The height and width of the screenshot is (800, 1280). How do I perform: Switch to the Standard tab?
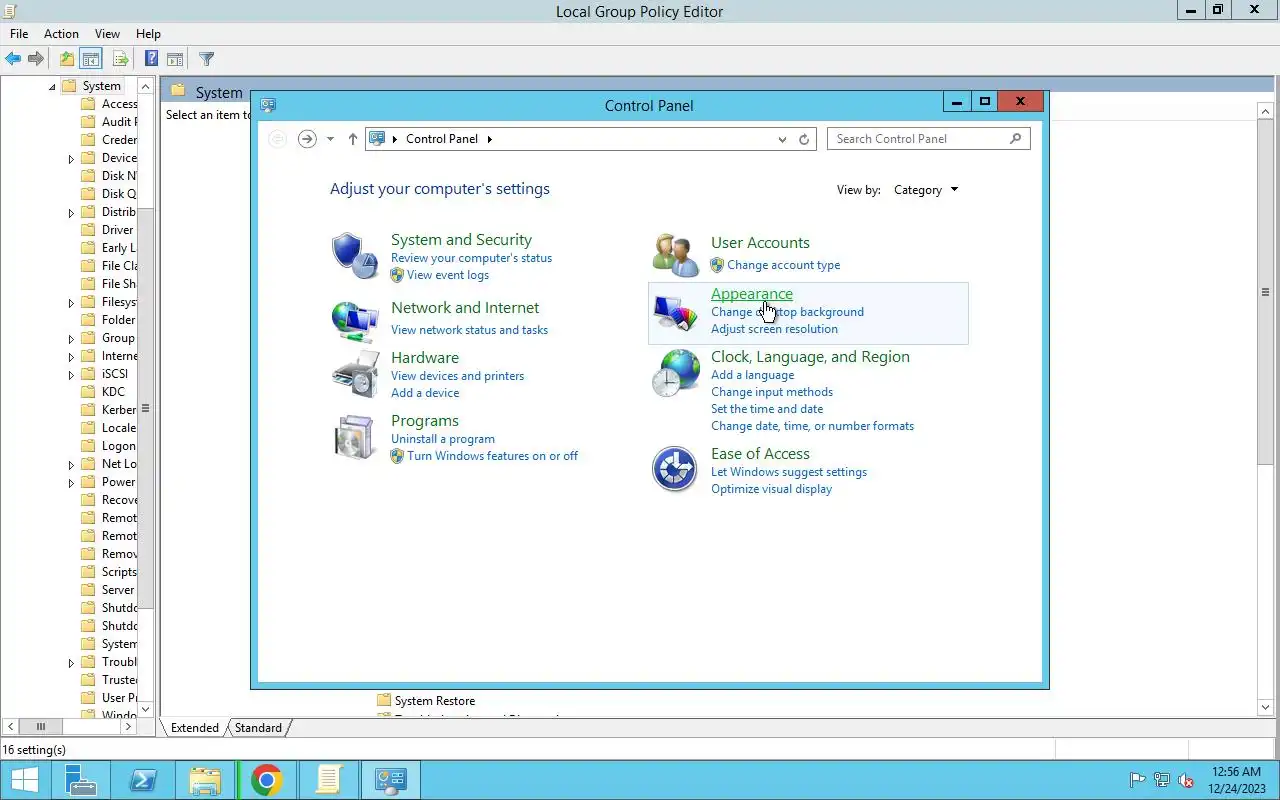tap(258, 728)
